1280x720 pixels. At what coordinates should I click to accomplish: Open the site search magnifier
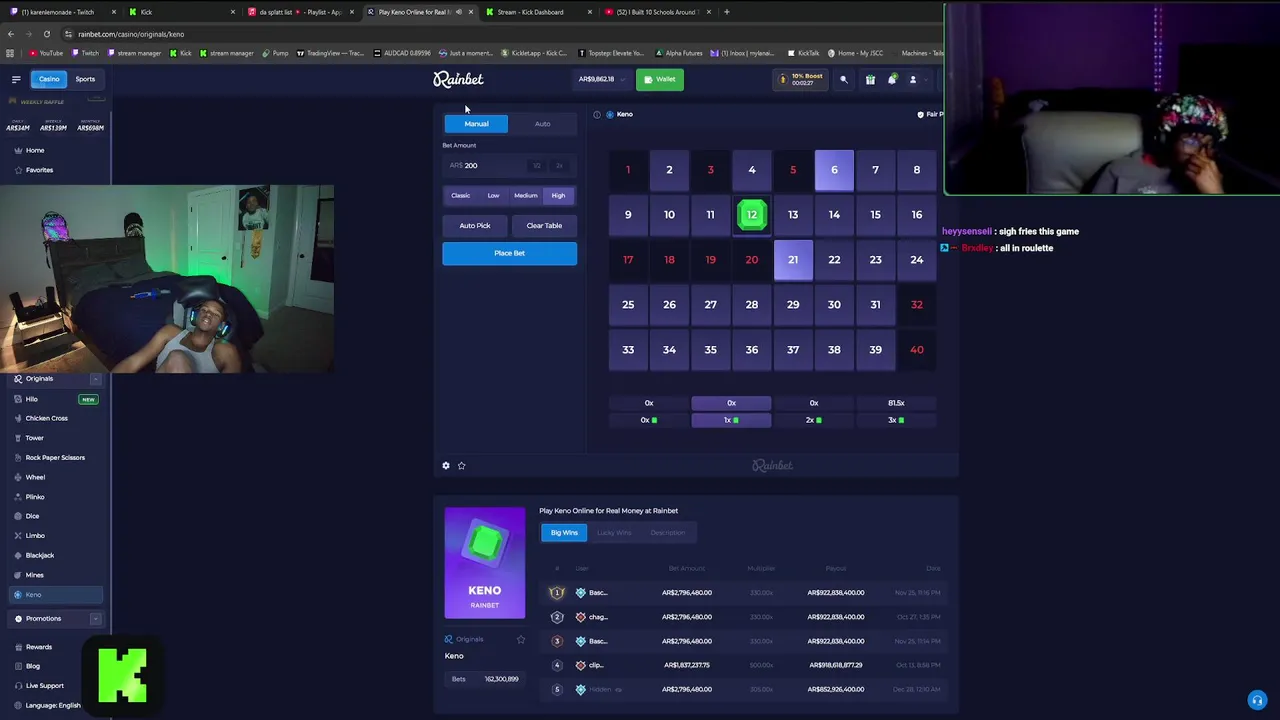(x=843, y=79)
